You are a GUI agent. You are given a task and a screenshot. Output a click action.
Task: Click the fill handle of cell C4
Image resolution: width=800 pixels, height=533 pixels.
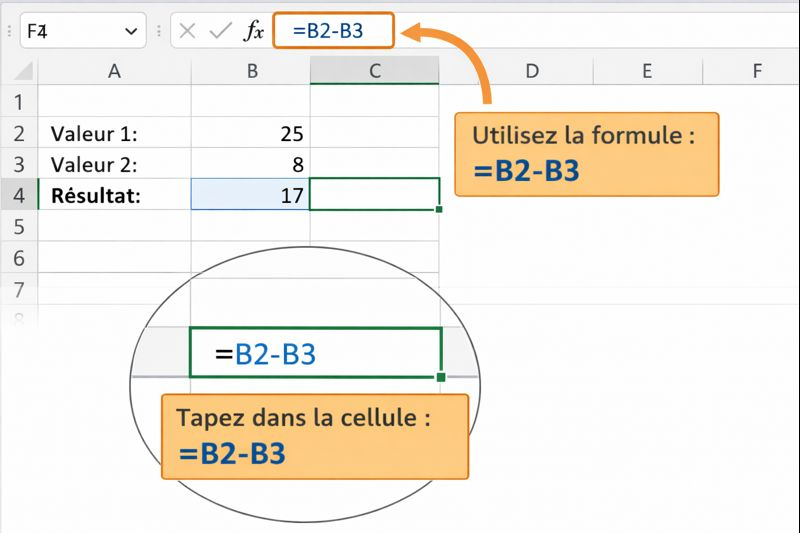tap(439, 209)
